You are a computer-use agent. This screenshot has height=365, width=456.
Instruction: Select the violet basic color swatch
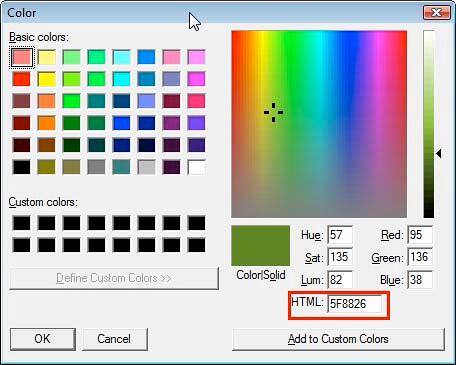196,123
